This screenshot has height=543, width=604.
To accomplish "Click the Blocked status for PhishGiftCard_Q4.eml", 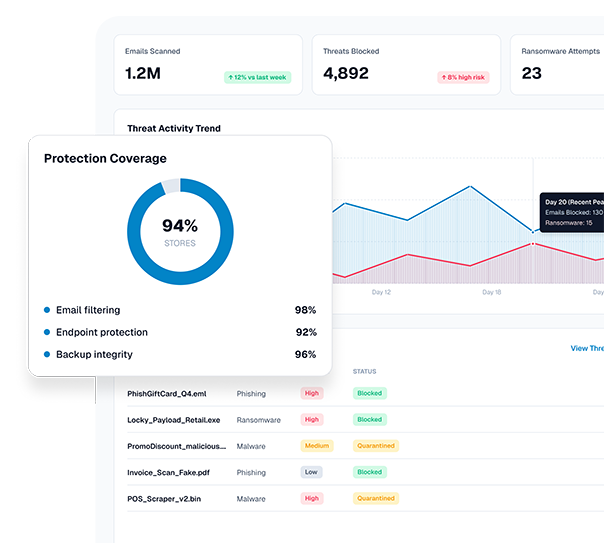I will click(369, 393).
